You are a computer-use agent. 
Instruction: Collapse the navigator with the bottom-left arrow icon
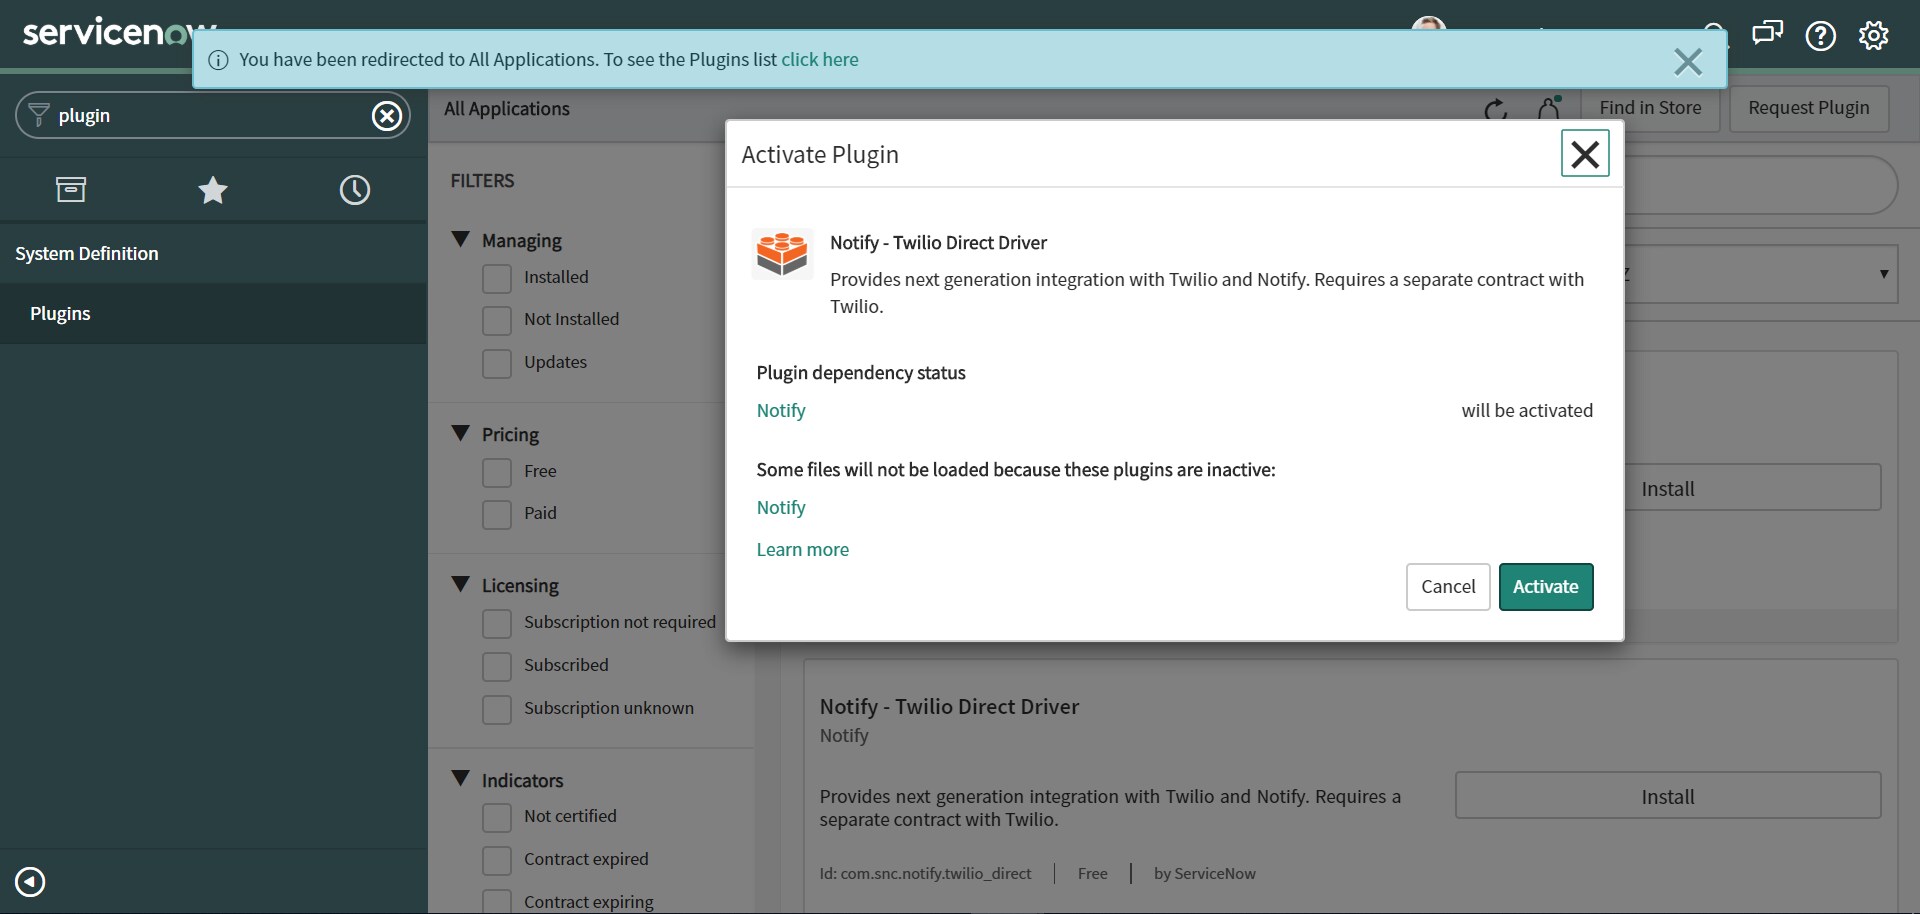[x=30, y=882]
